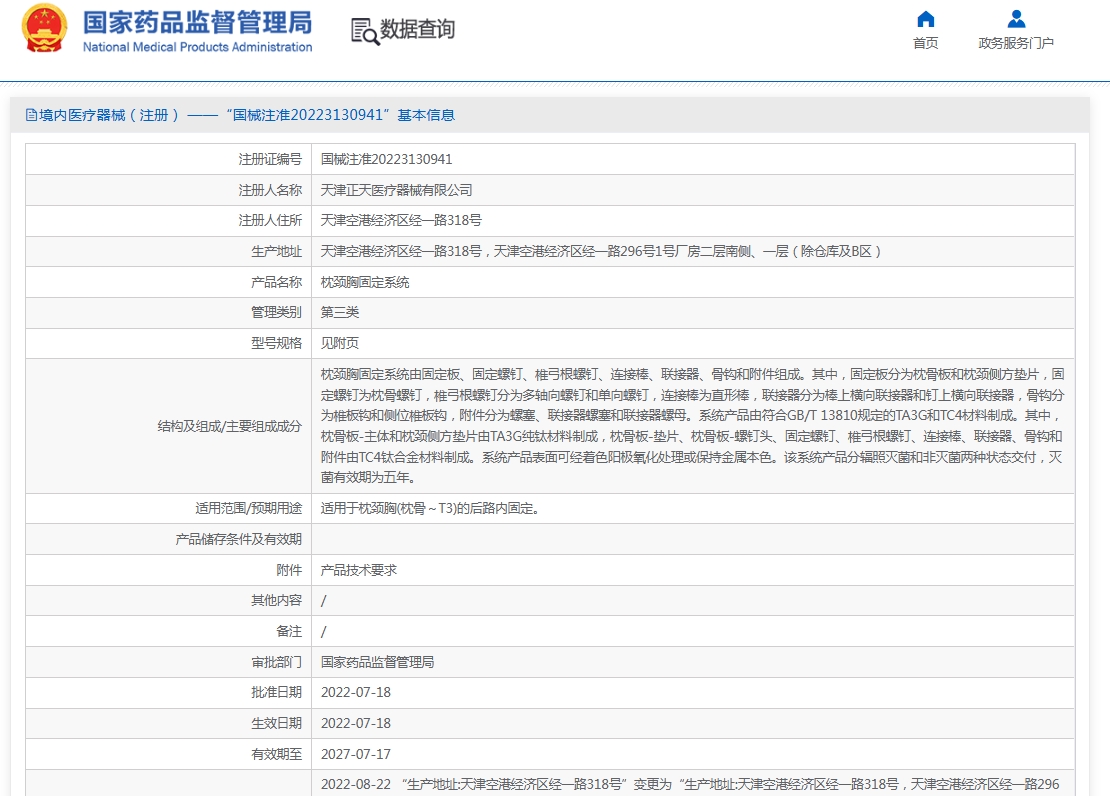Open the 产品技术要求 attachment text
1110x796 pixels.
(x=359, y=570)
